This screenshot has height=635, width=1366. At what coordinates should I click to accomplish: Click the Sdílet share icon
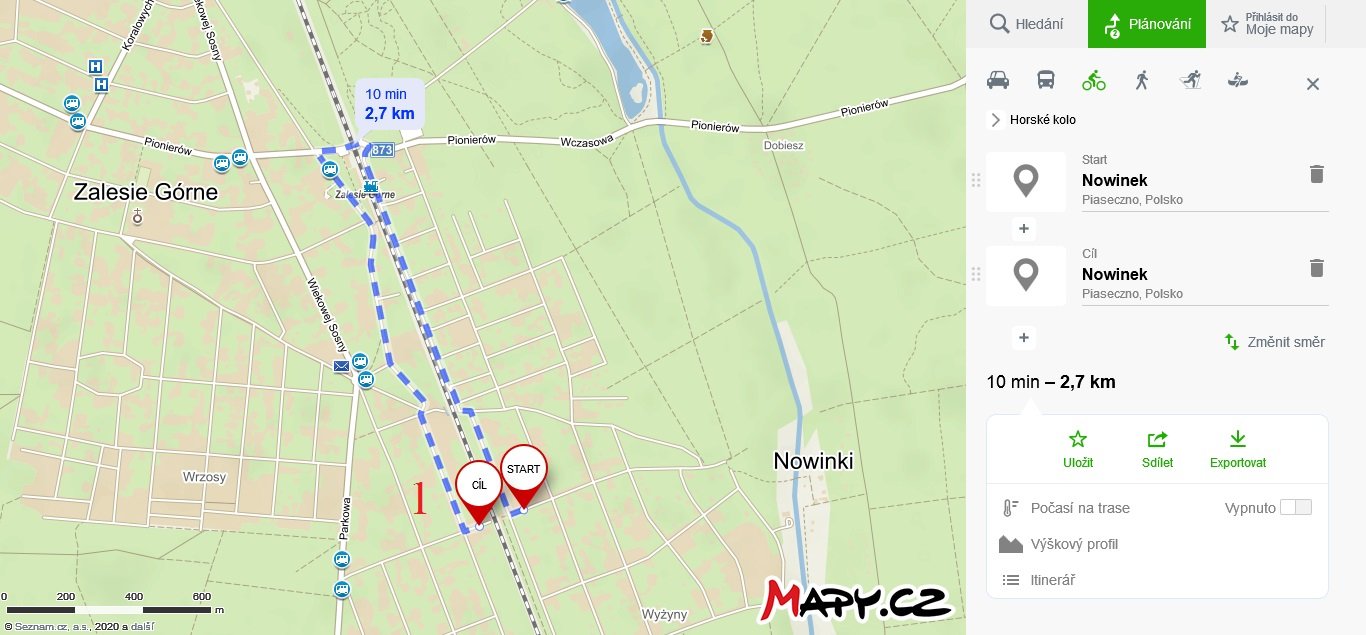(1158, 439)
